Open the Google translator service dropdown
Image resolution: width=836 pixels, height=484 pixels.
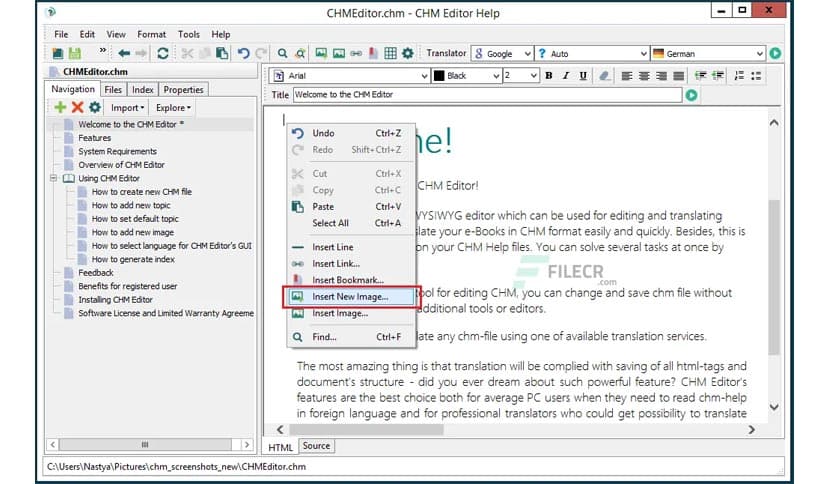(502, 53)
